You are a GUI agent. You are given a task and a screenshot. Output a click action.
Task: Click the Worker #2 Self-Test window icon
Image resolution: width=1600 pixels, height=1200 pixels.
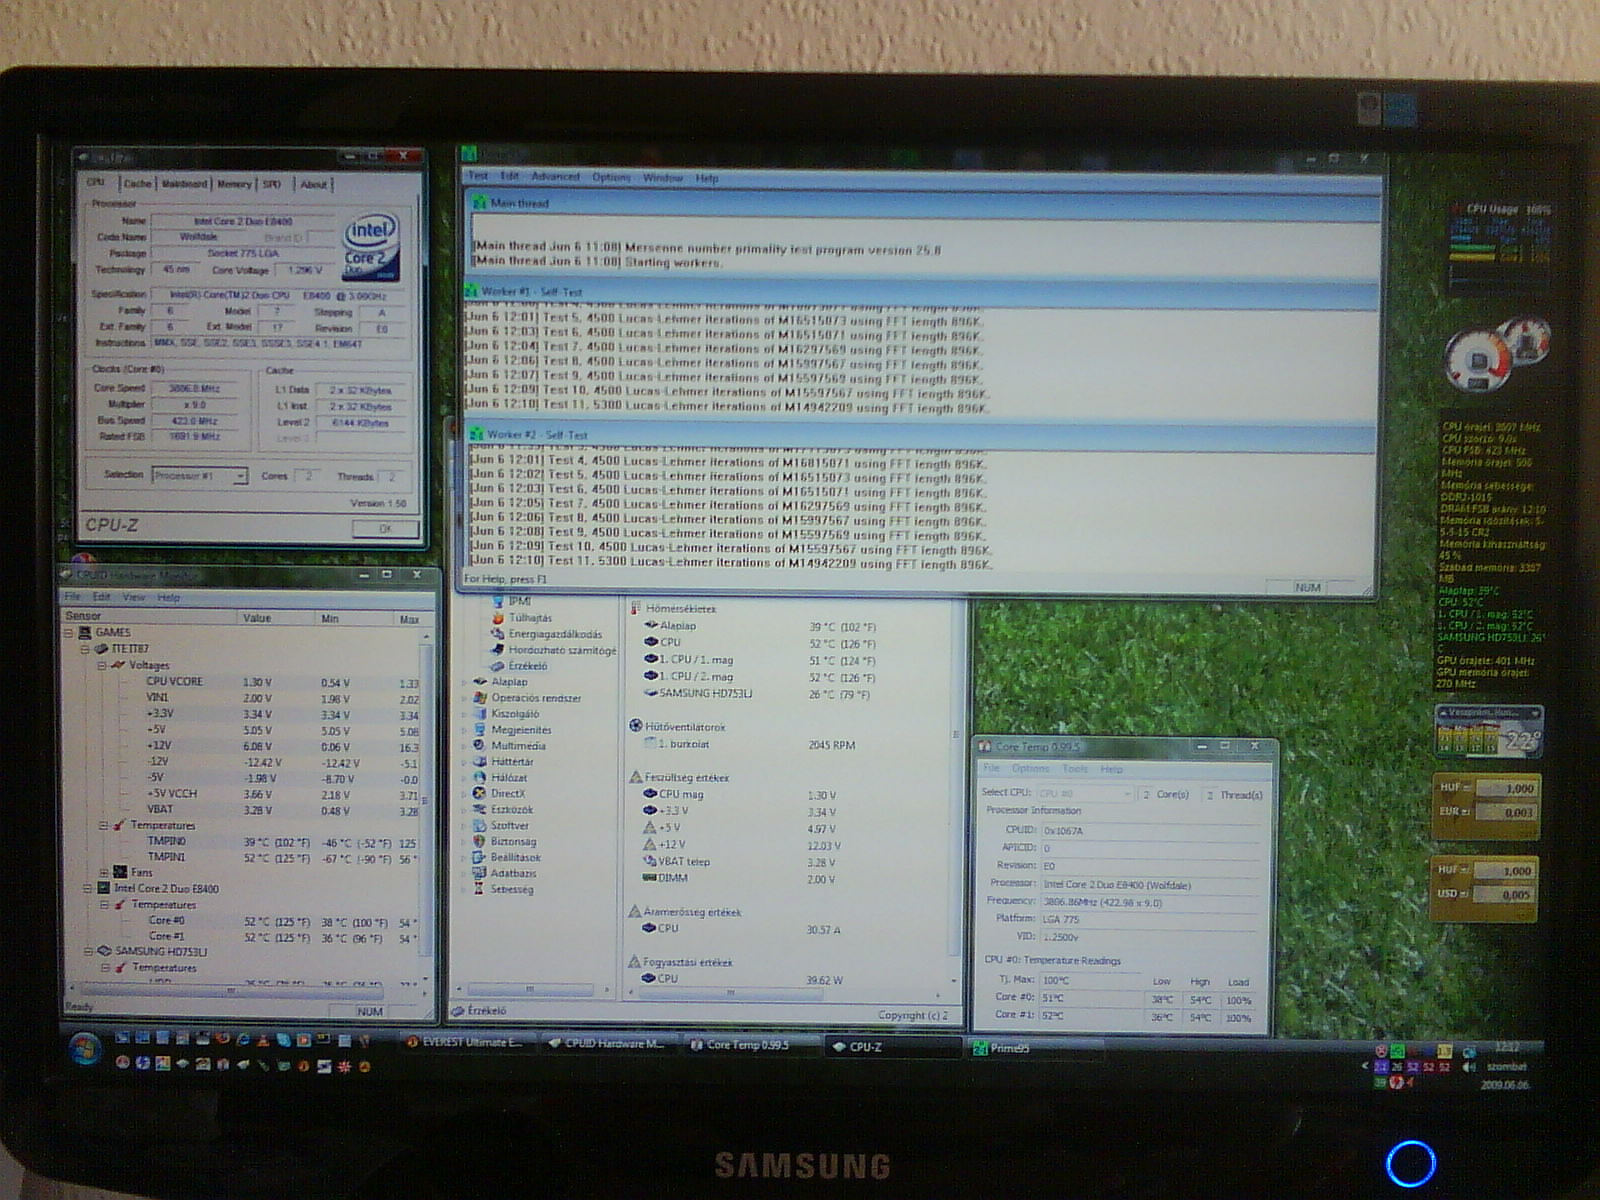tap(477, 435)
